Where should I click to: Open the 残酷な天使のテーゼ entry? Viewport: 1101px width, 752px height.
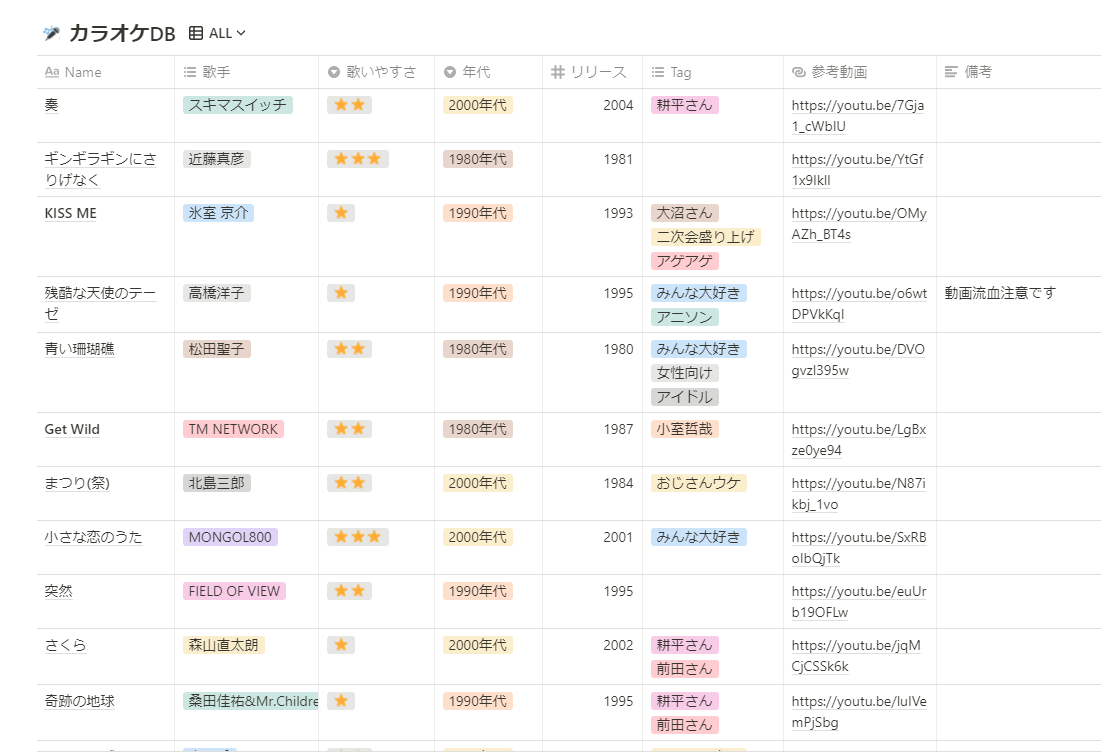pyautogui.click(x=100, y=303)
